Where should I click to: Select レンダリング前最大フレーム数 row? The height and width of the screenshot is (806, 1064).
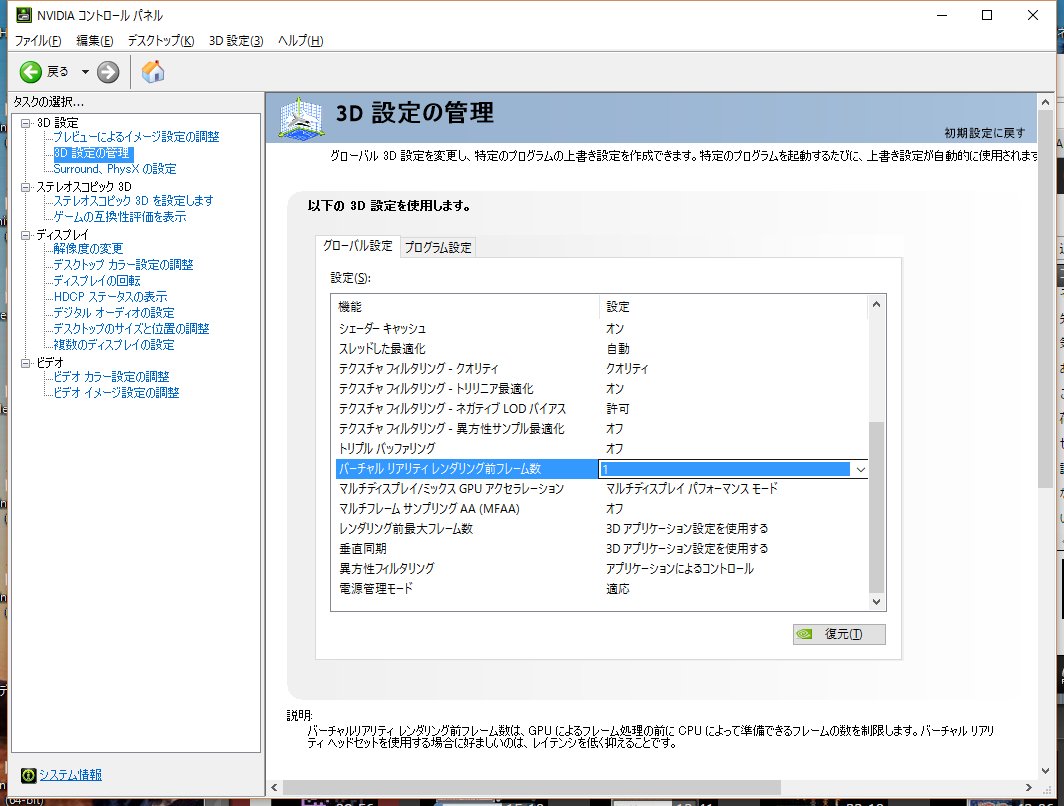(601, 529)
